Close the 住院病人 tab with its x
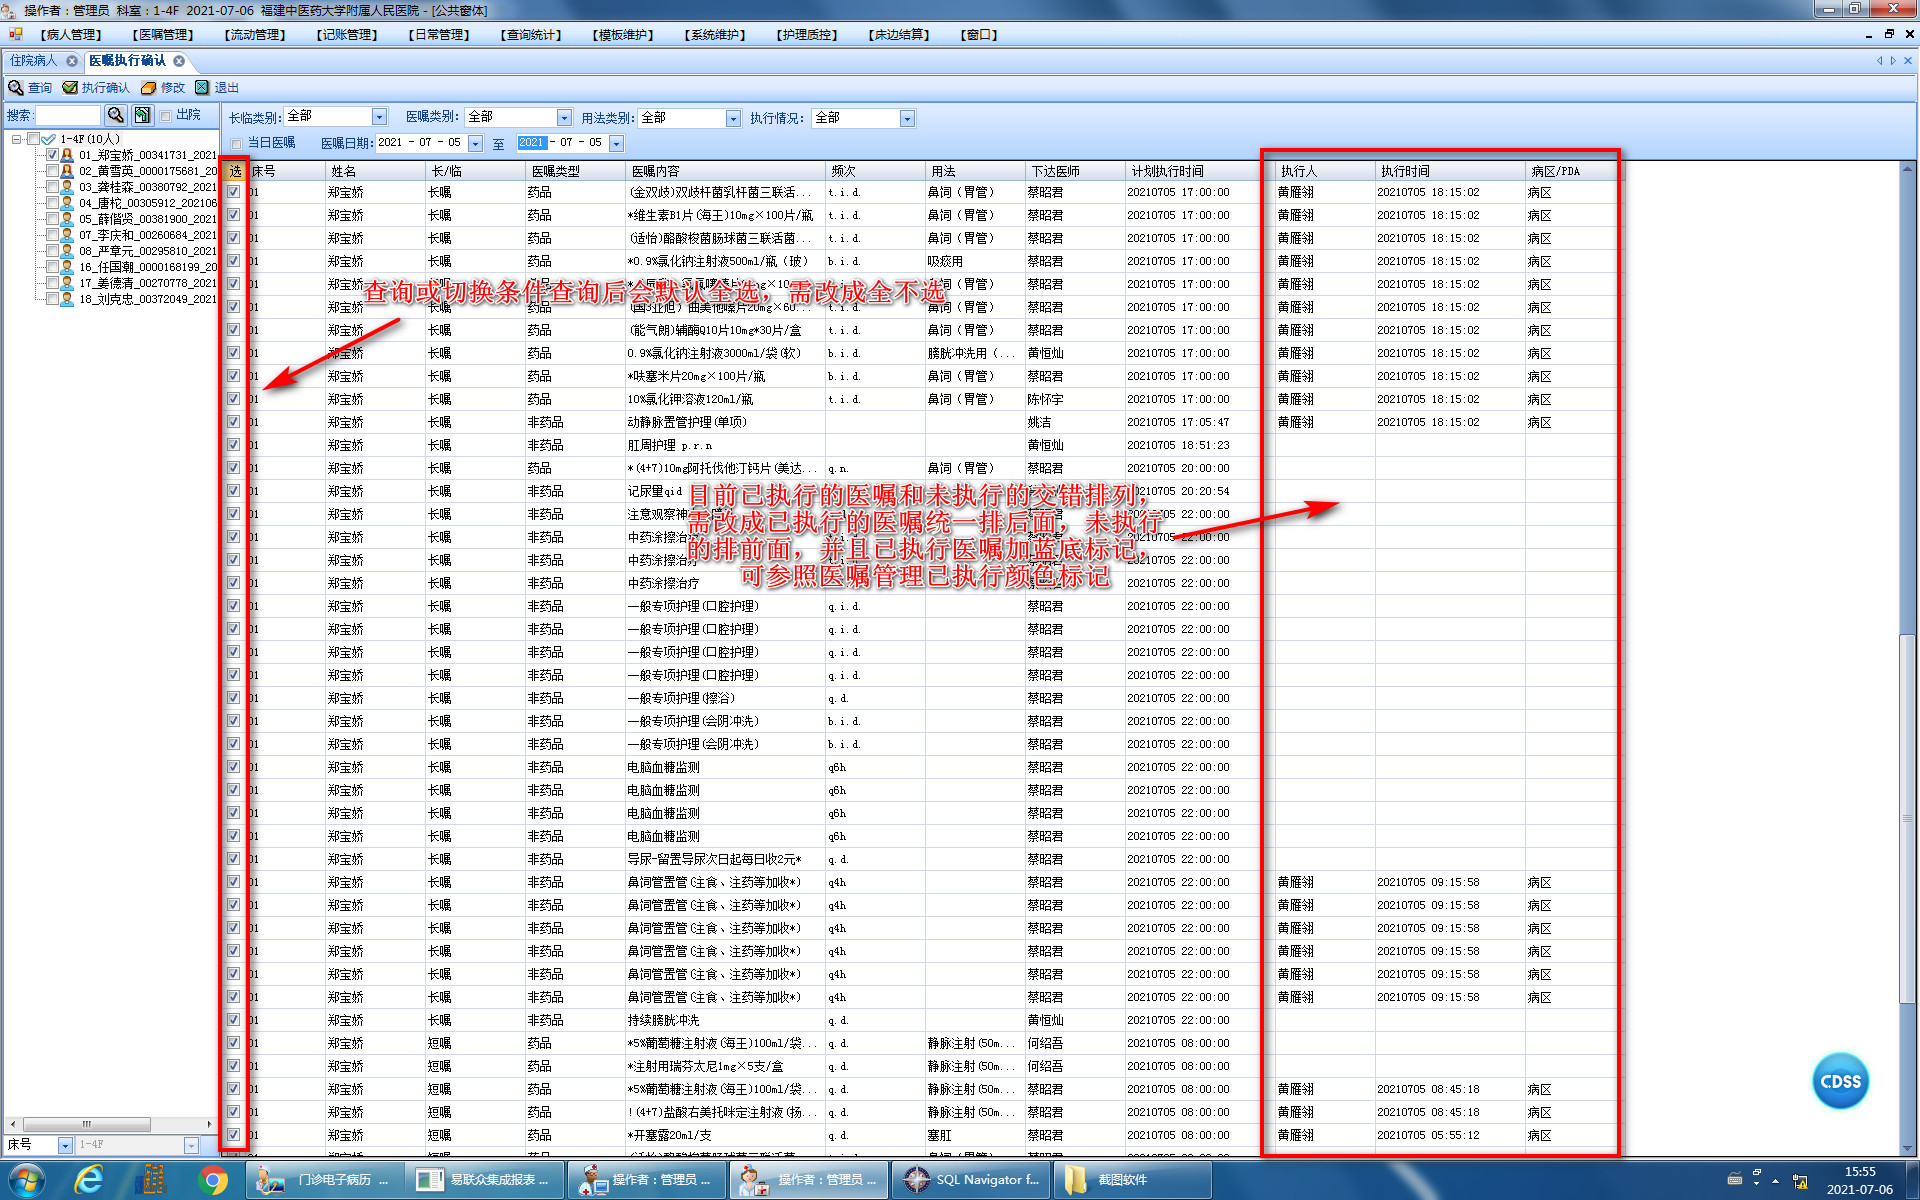This screenshot has width=1920, height=1200. pos(72,61)
